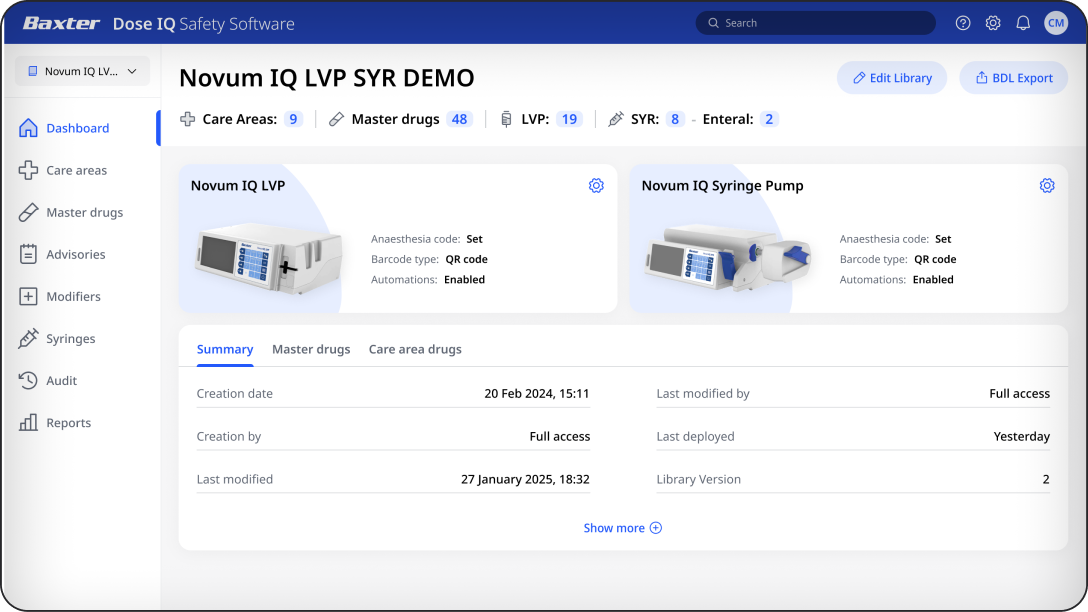Switch to the Master drugs tab
The width and height of the screenshot is (1088, 612).
[x=311, y=349]
